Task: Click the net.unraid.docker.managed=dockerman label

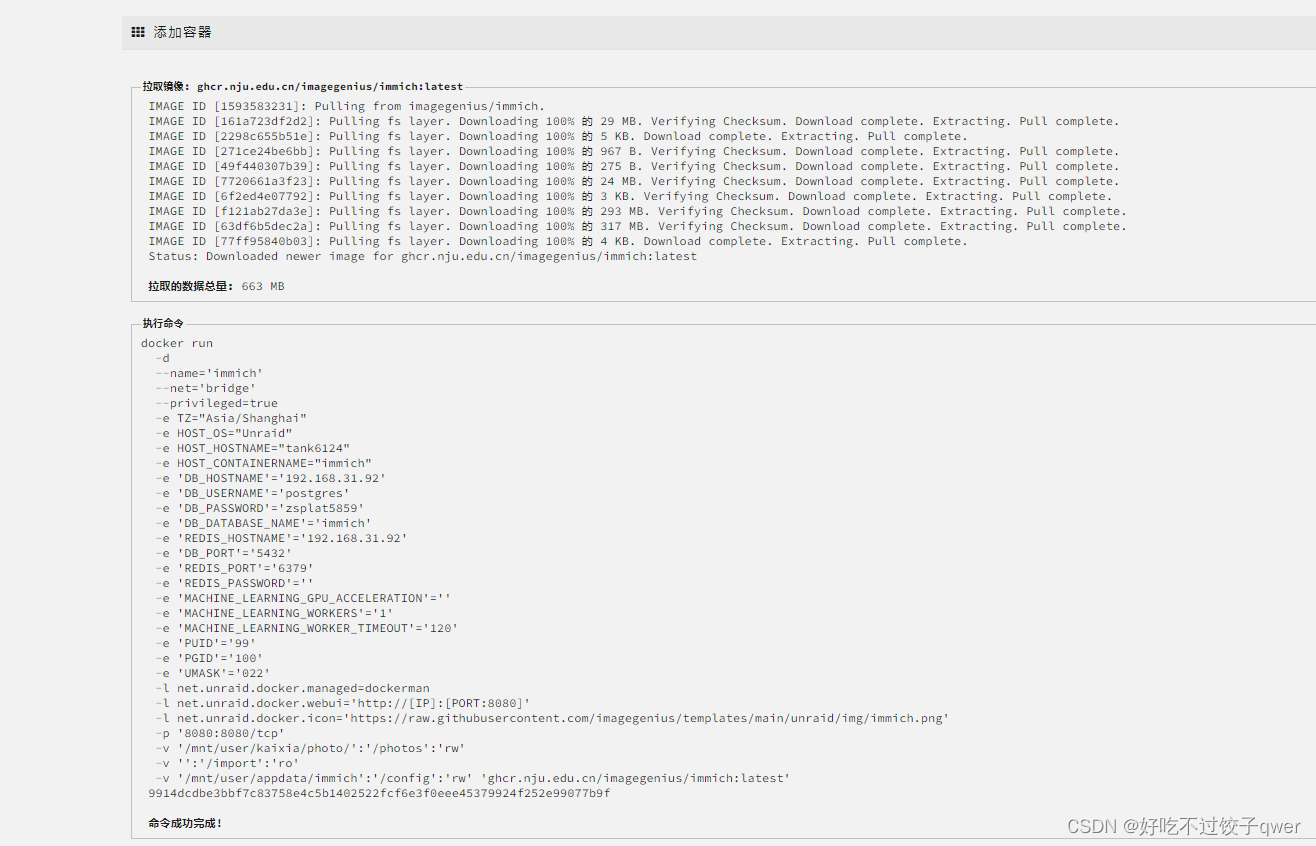Action: click(293, 688)
